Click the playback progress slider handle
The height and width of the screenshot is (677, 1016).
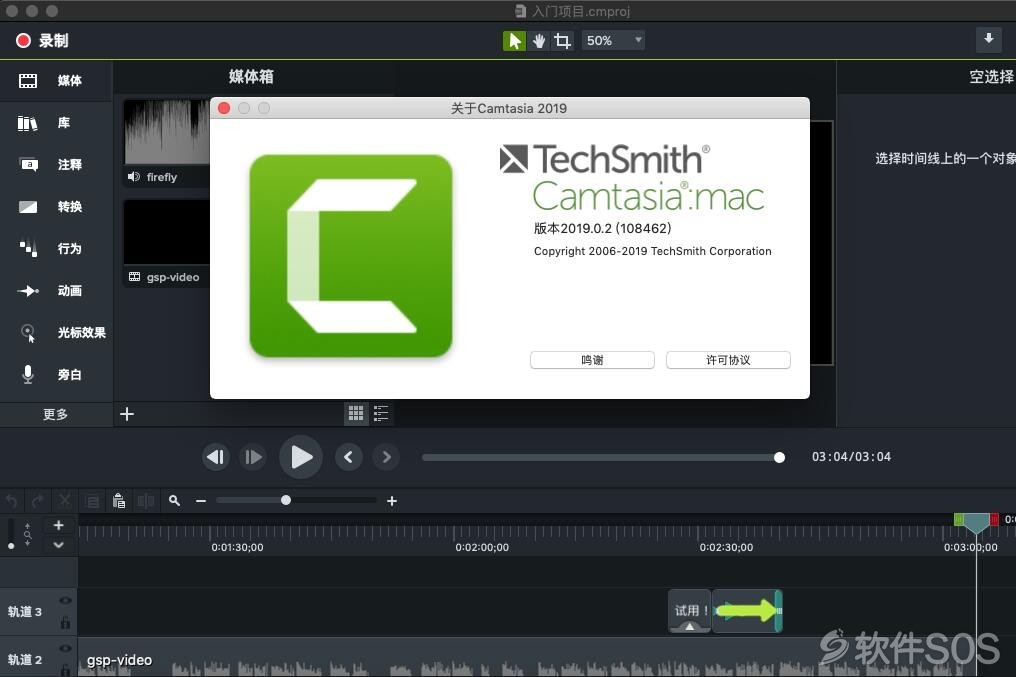click(779, 457)
